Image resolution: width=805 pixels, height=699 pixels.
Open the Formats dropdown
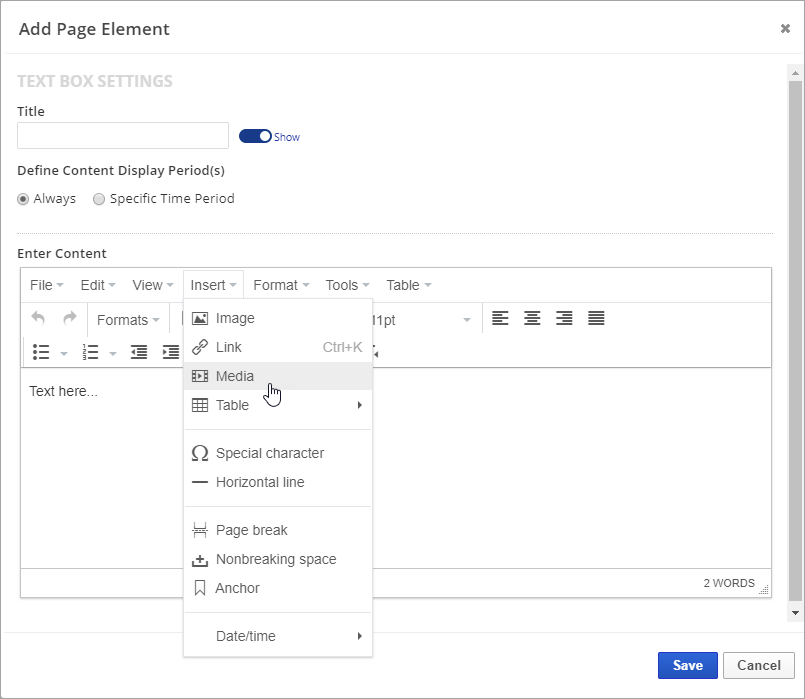(128, 320)
